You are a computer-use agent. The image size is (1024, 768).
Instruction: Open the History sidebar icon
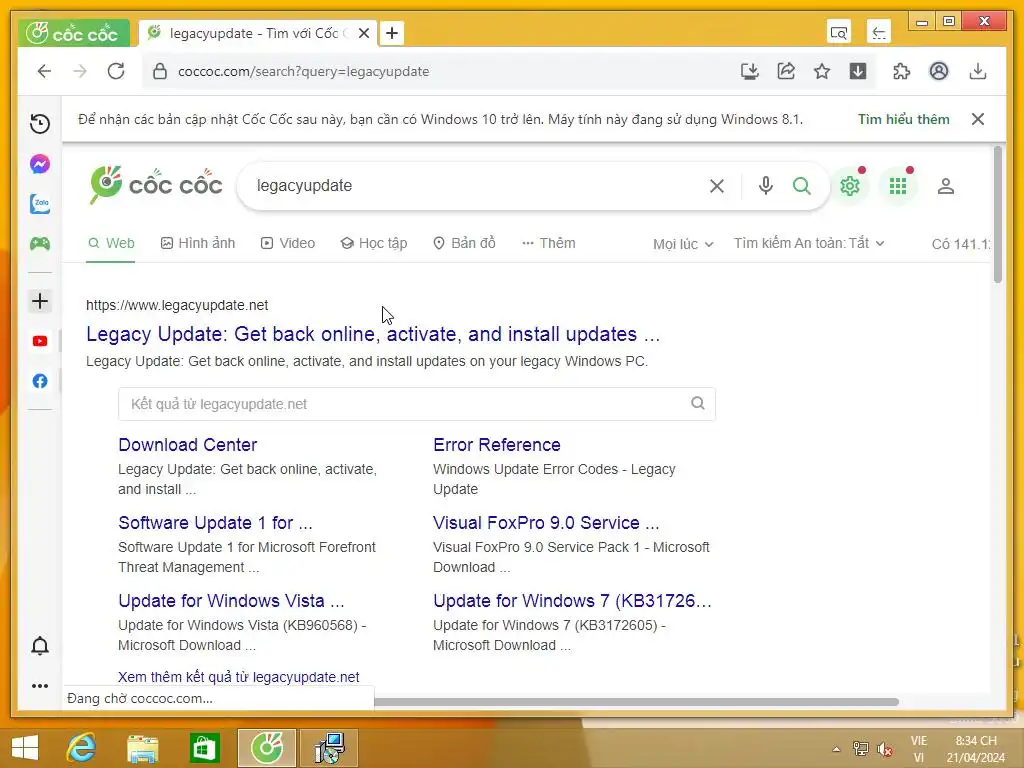point(40,123)
